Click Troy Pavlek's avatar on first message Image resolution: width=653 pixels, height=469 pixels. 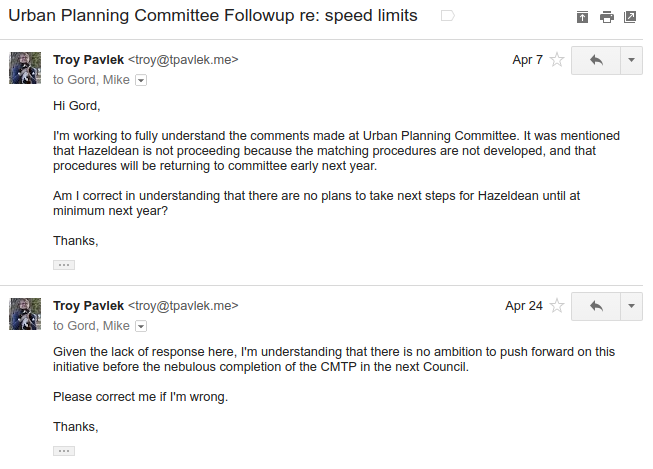point(25,68)
